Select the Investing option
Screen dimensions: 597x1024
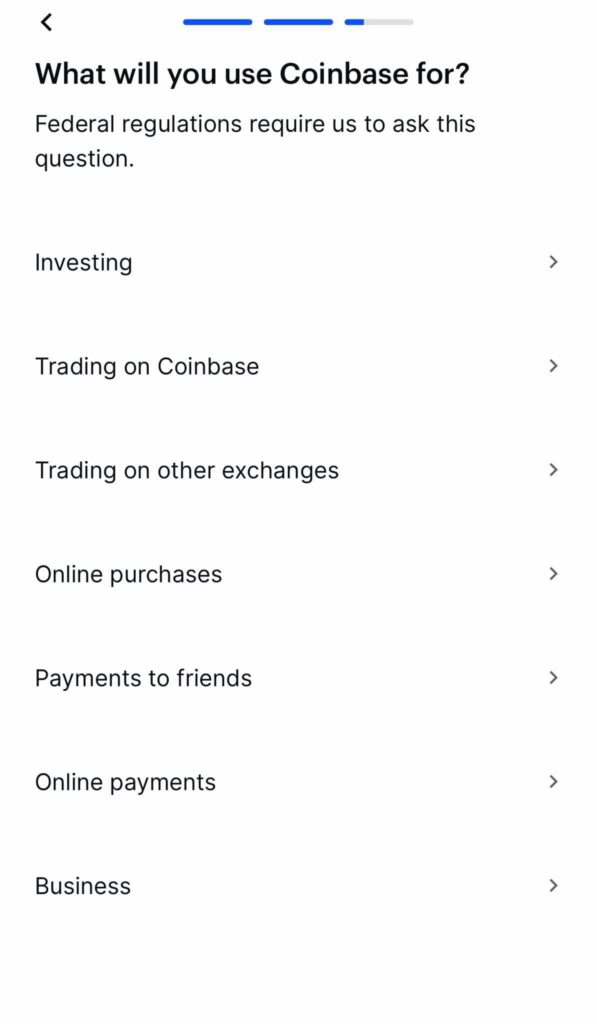coord(84,262)
